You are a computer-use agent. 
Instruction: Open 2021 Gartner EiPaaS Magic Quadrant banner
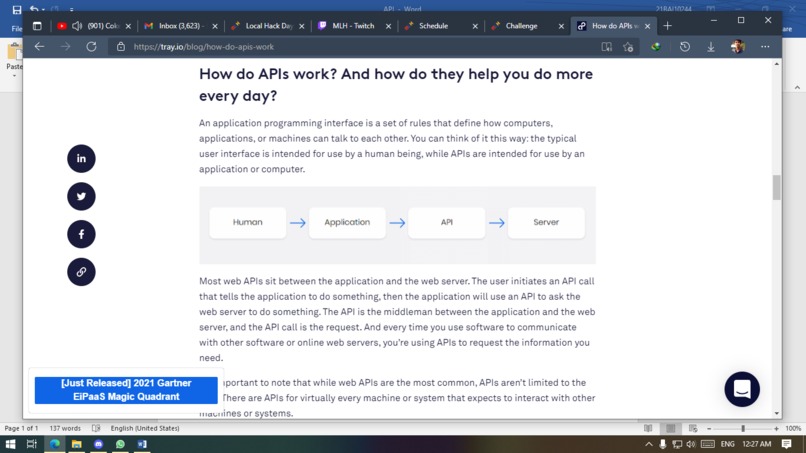(x=126, y=390)
